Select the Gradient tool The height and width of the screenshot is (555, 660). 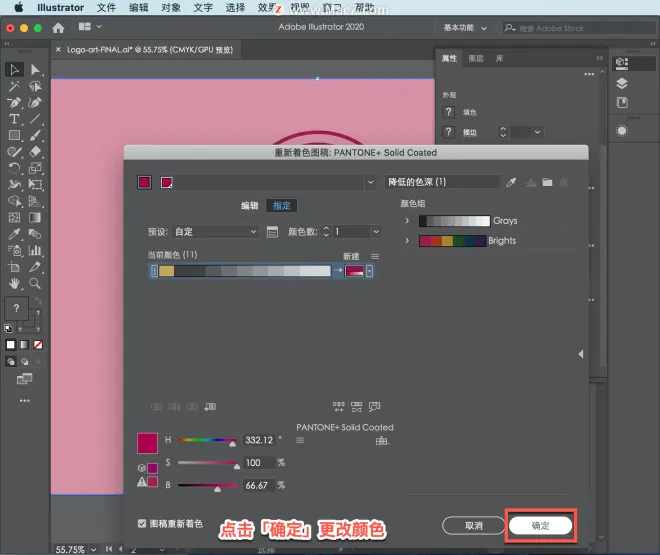[35, 218]
